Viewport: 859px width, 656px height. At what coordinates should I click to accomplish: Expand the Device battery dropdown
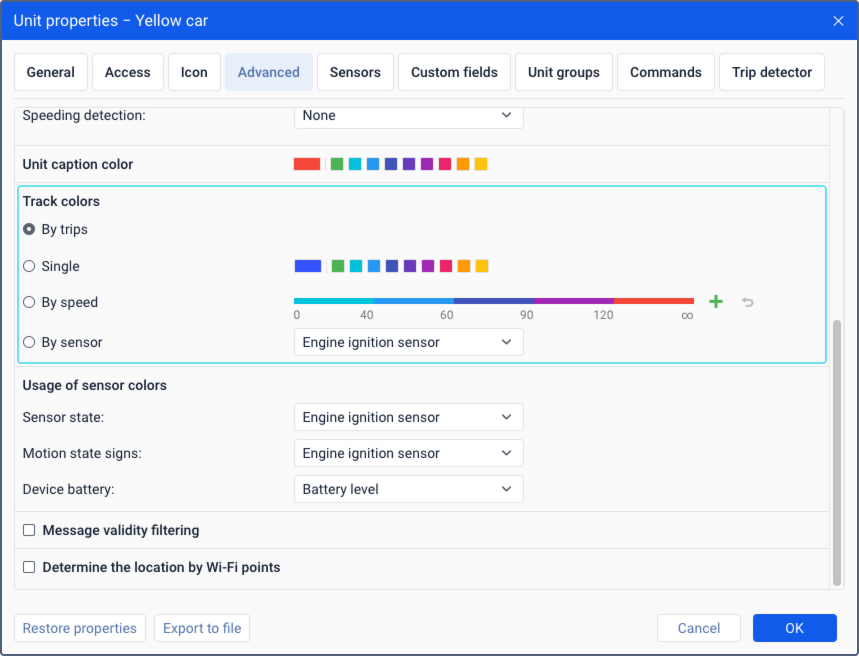tap(408, 489)
